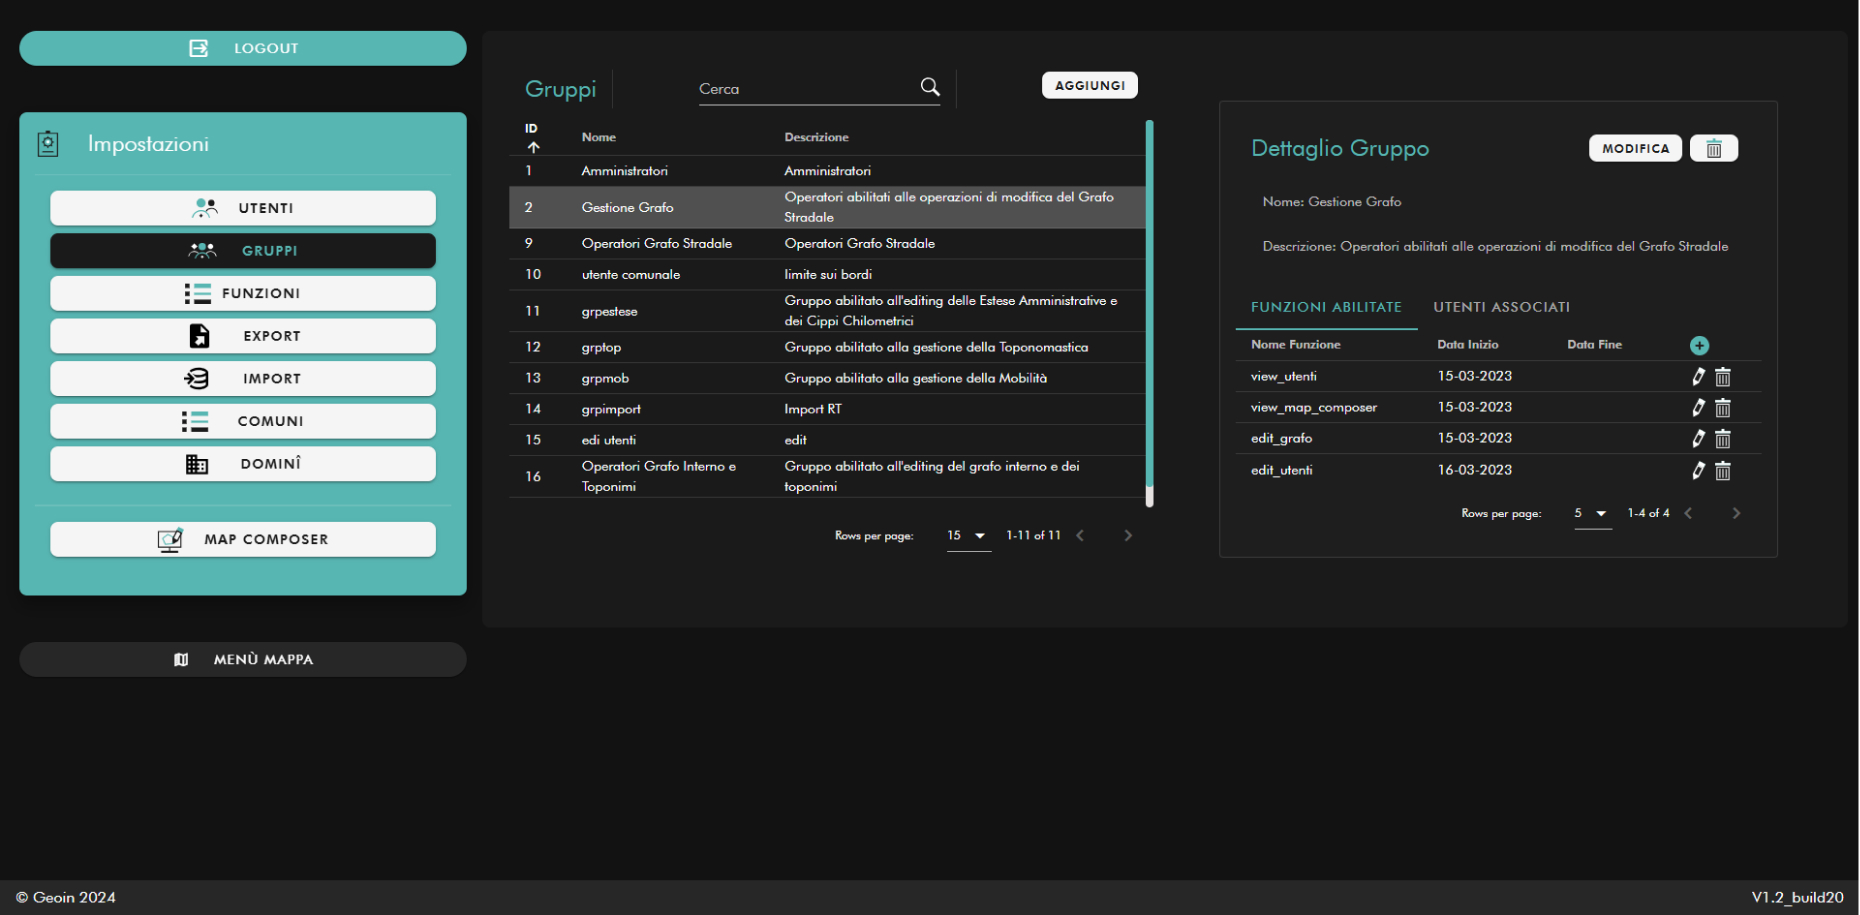Go to previous page of groups table
This screenshot has width=1860, height=915.
1080,536
